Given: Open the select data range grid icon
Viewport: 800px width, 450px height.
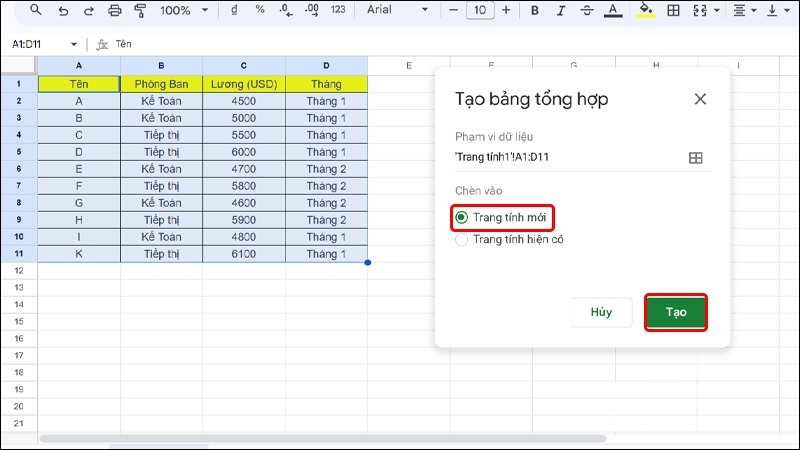Looking at the screenshot, I should [x=695, y=158].
